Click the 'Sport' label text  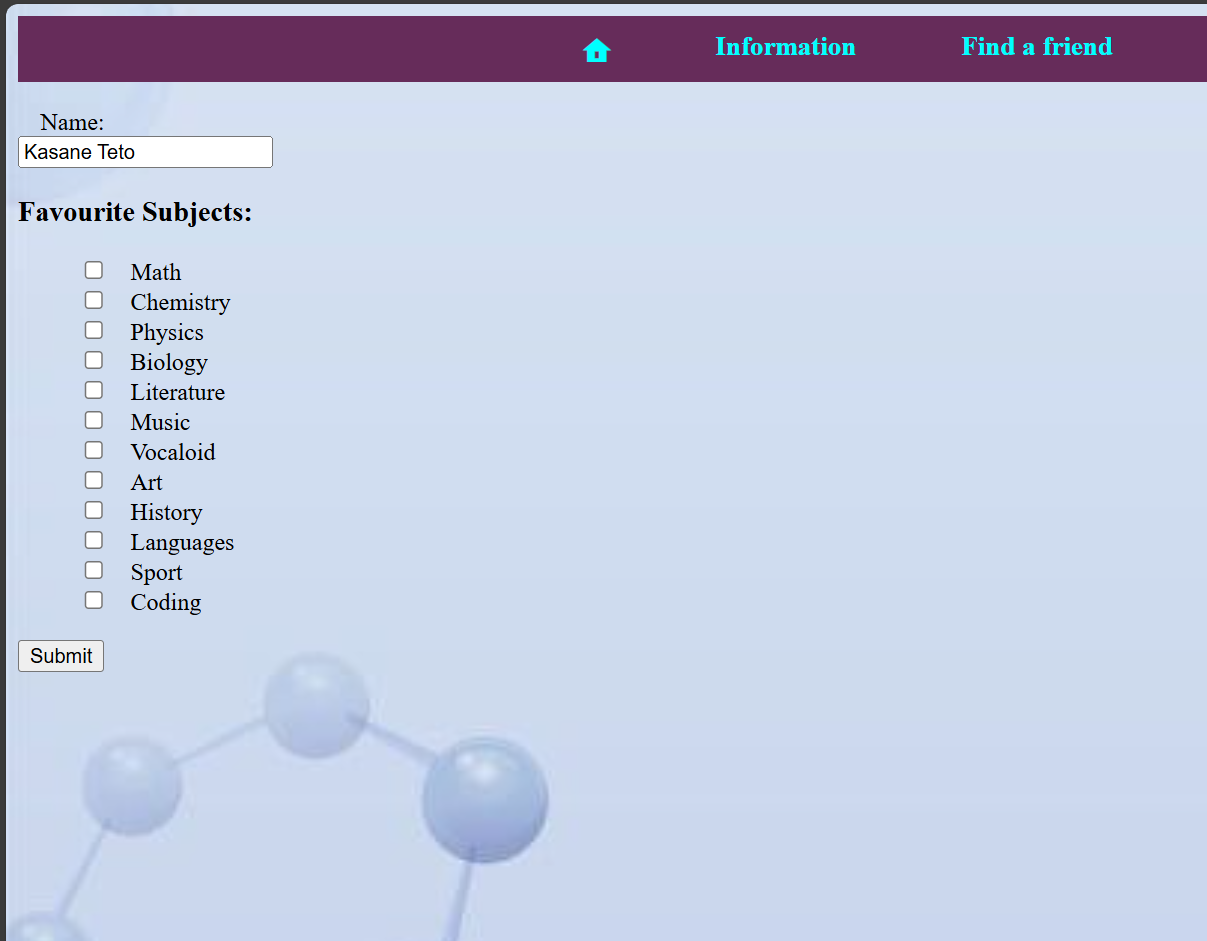point(156,572)
